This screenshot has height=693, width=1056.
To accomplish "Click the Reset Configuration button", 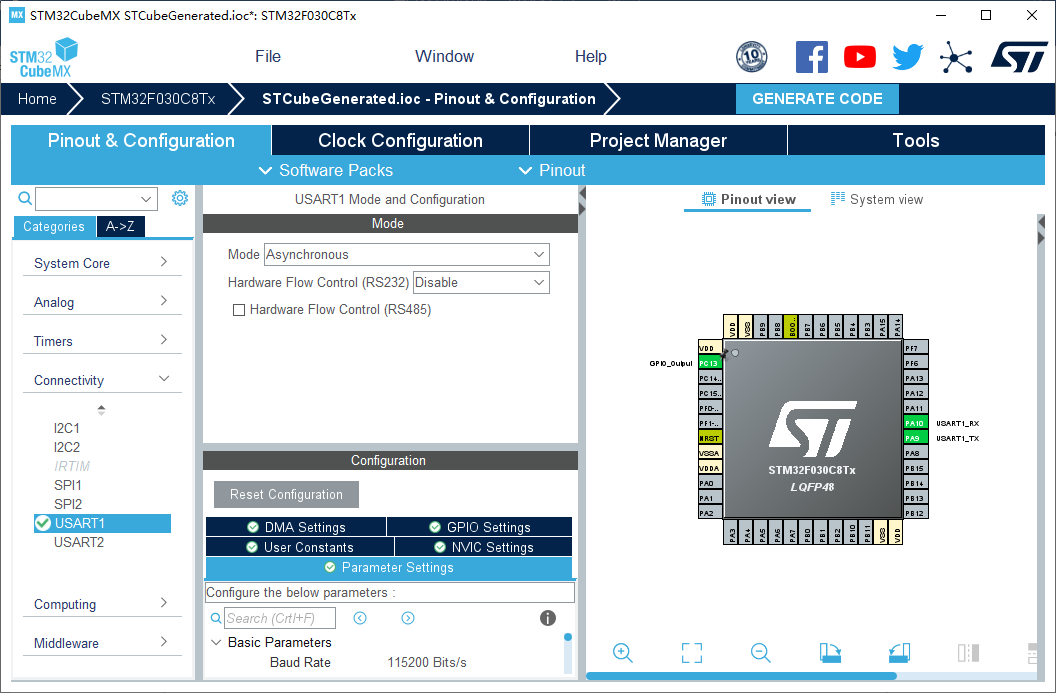I will tap(286, 494).
